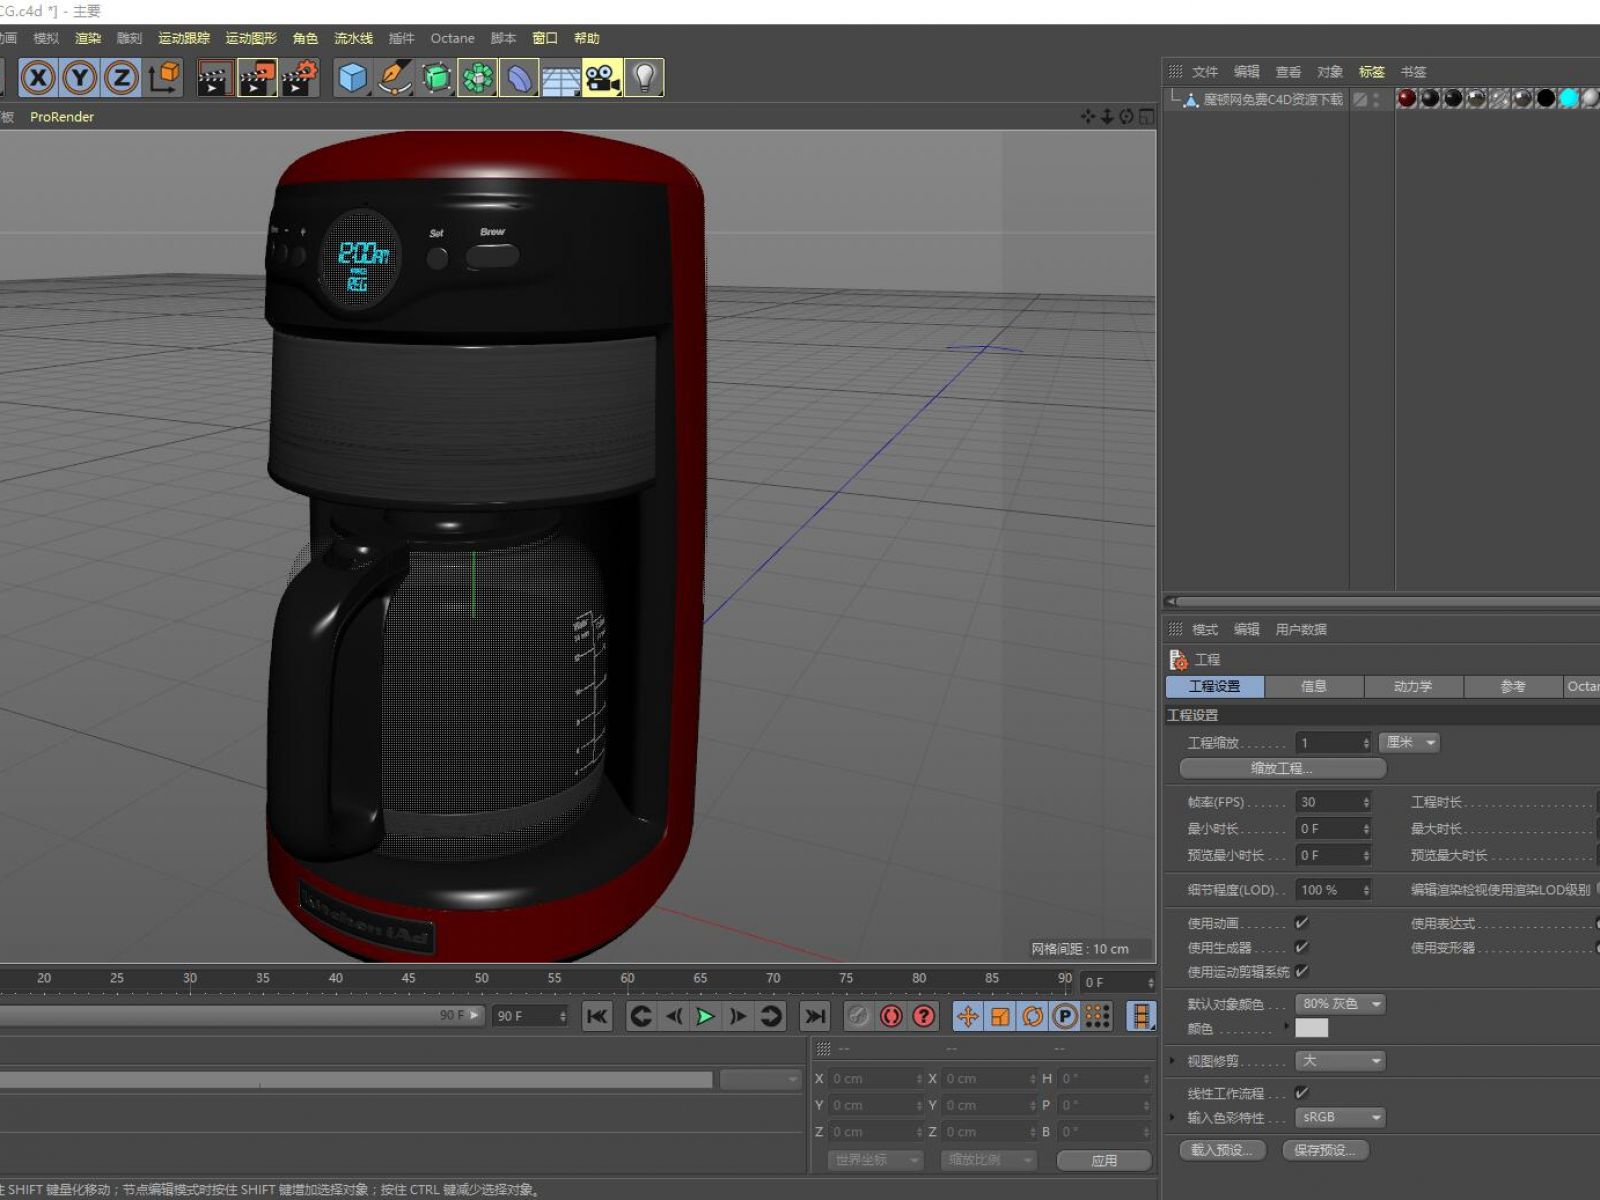The image size is (1600, 1200).
Task: Open the 缩放比例 dropdown
Action: pos(987,1160)
